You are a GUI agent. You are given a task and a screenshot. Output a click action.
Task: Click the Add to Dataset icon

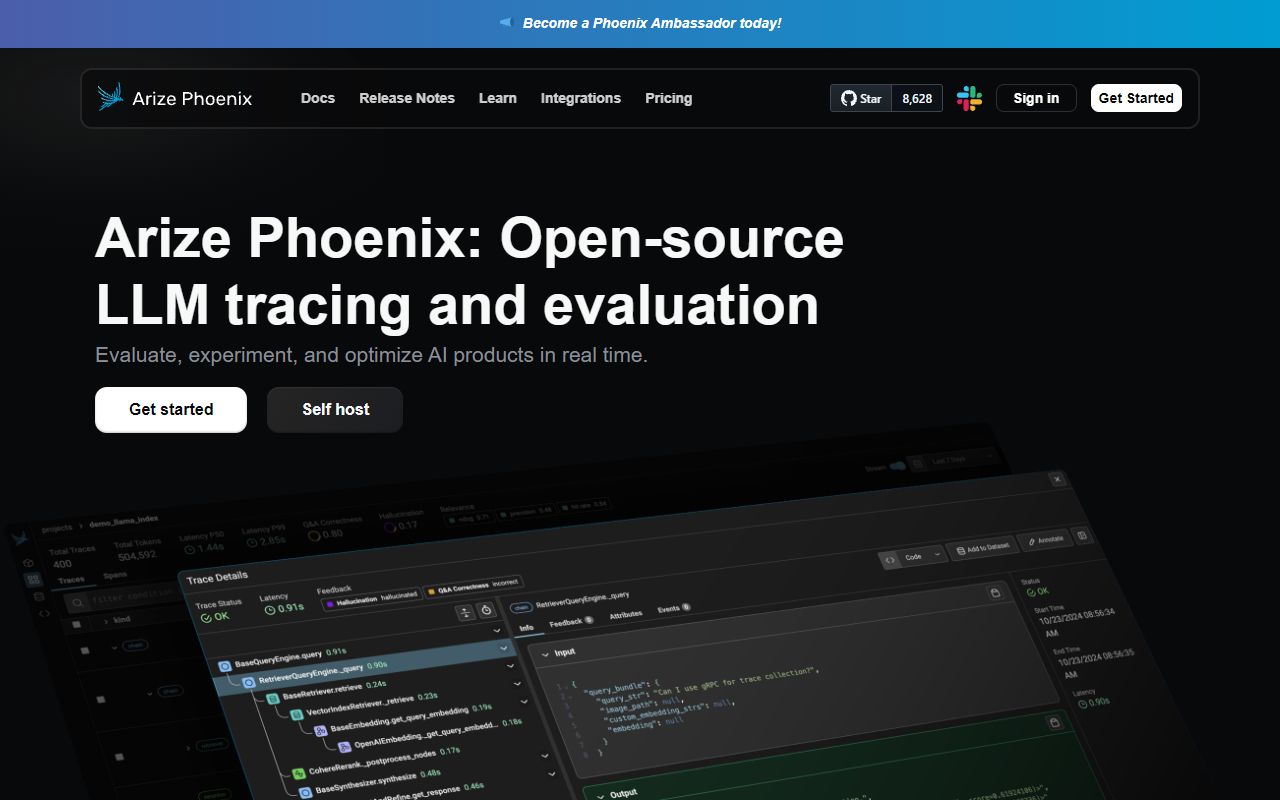pyautogui.click(x=961, y=550)
